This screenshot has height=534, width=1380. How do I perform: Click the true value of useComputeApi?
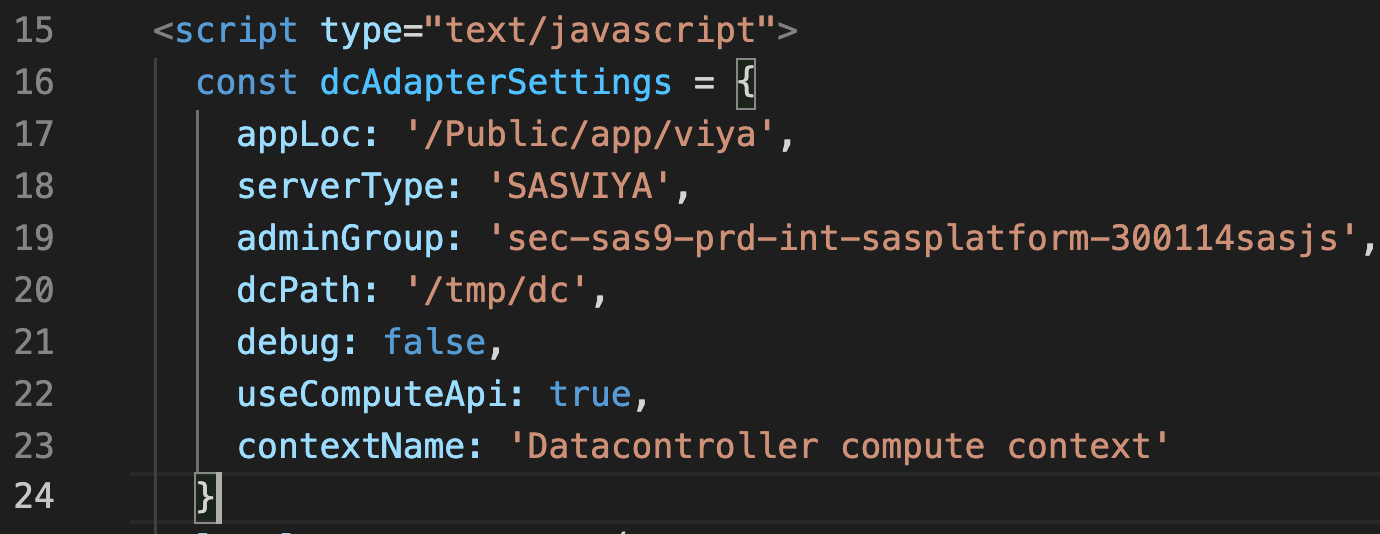pyautogui.click(x=590, y=394)
